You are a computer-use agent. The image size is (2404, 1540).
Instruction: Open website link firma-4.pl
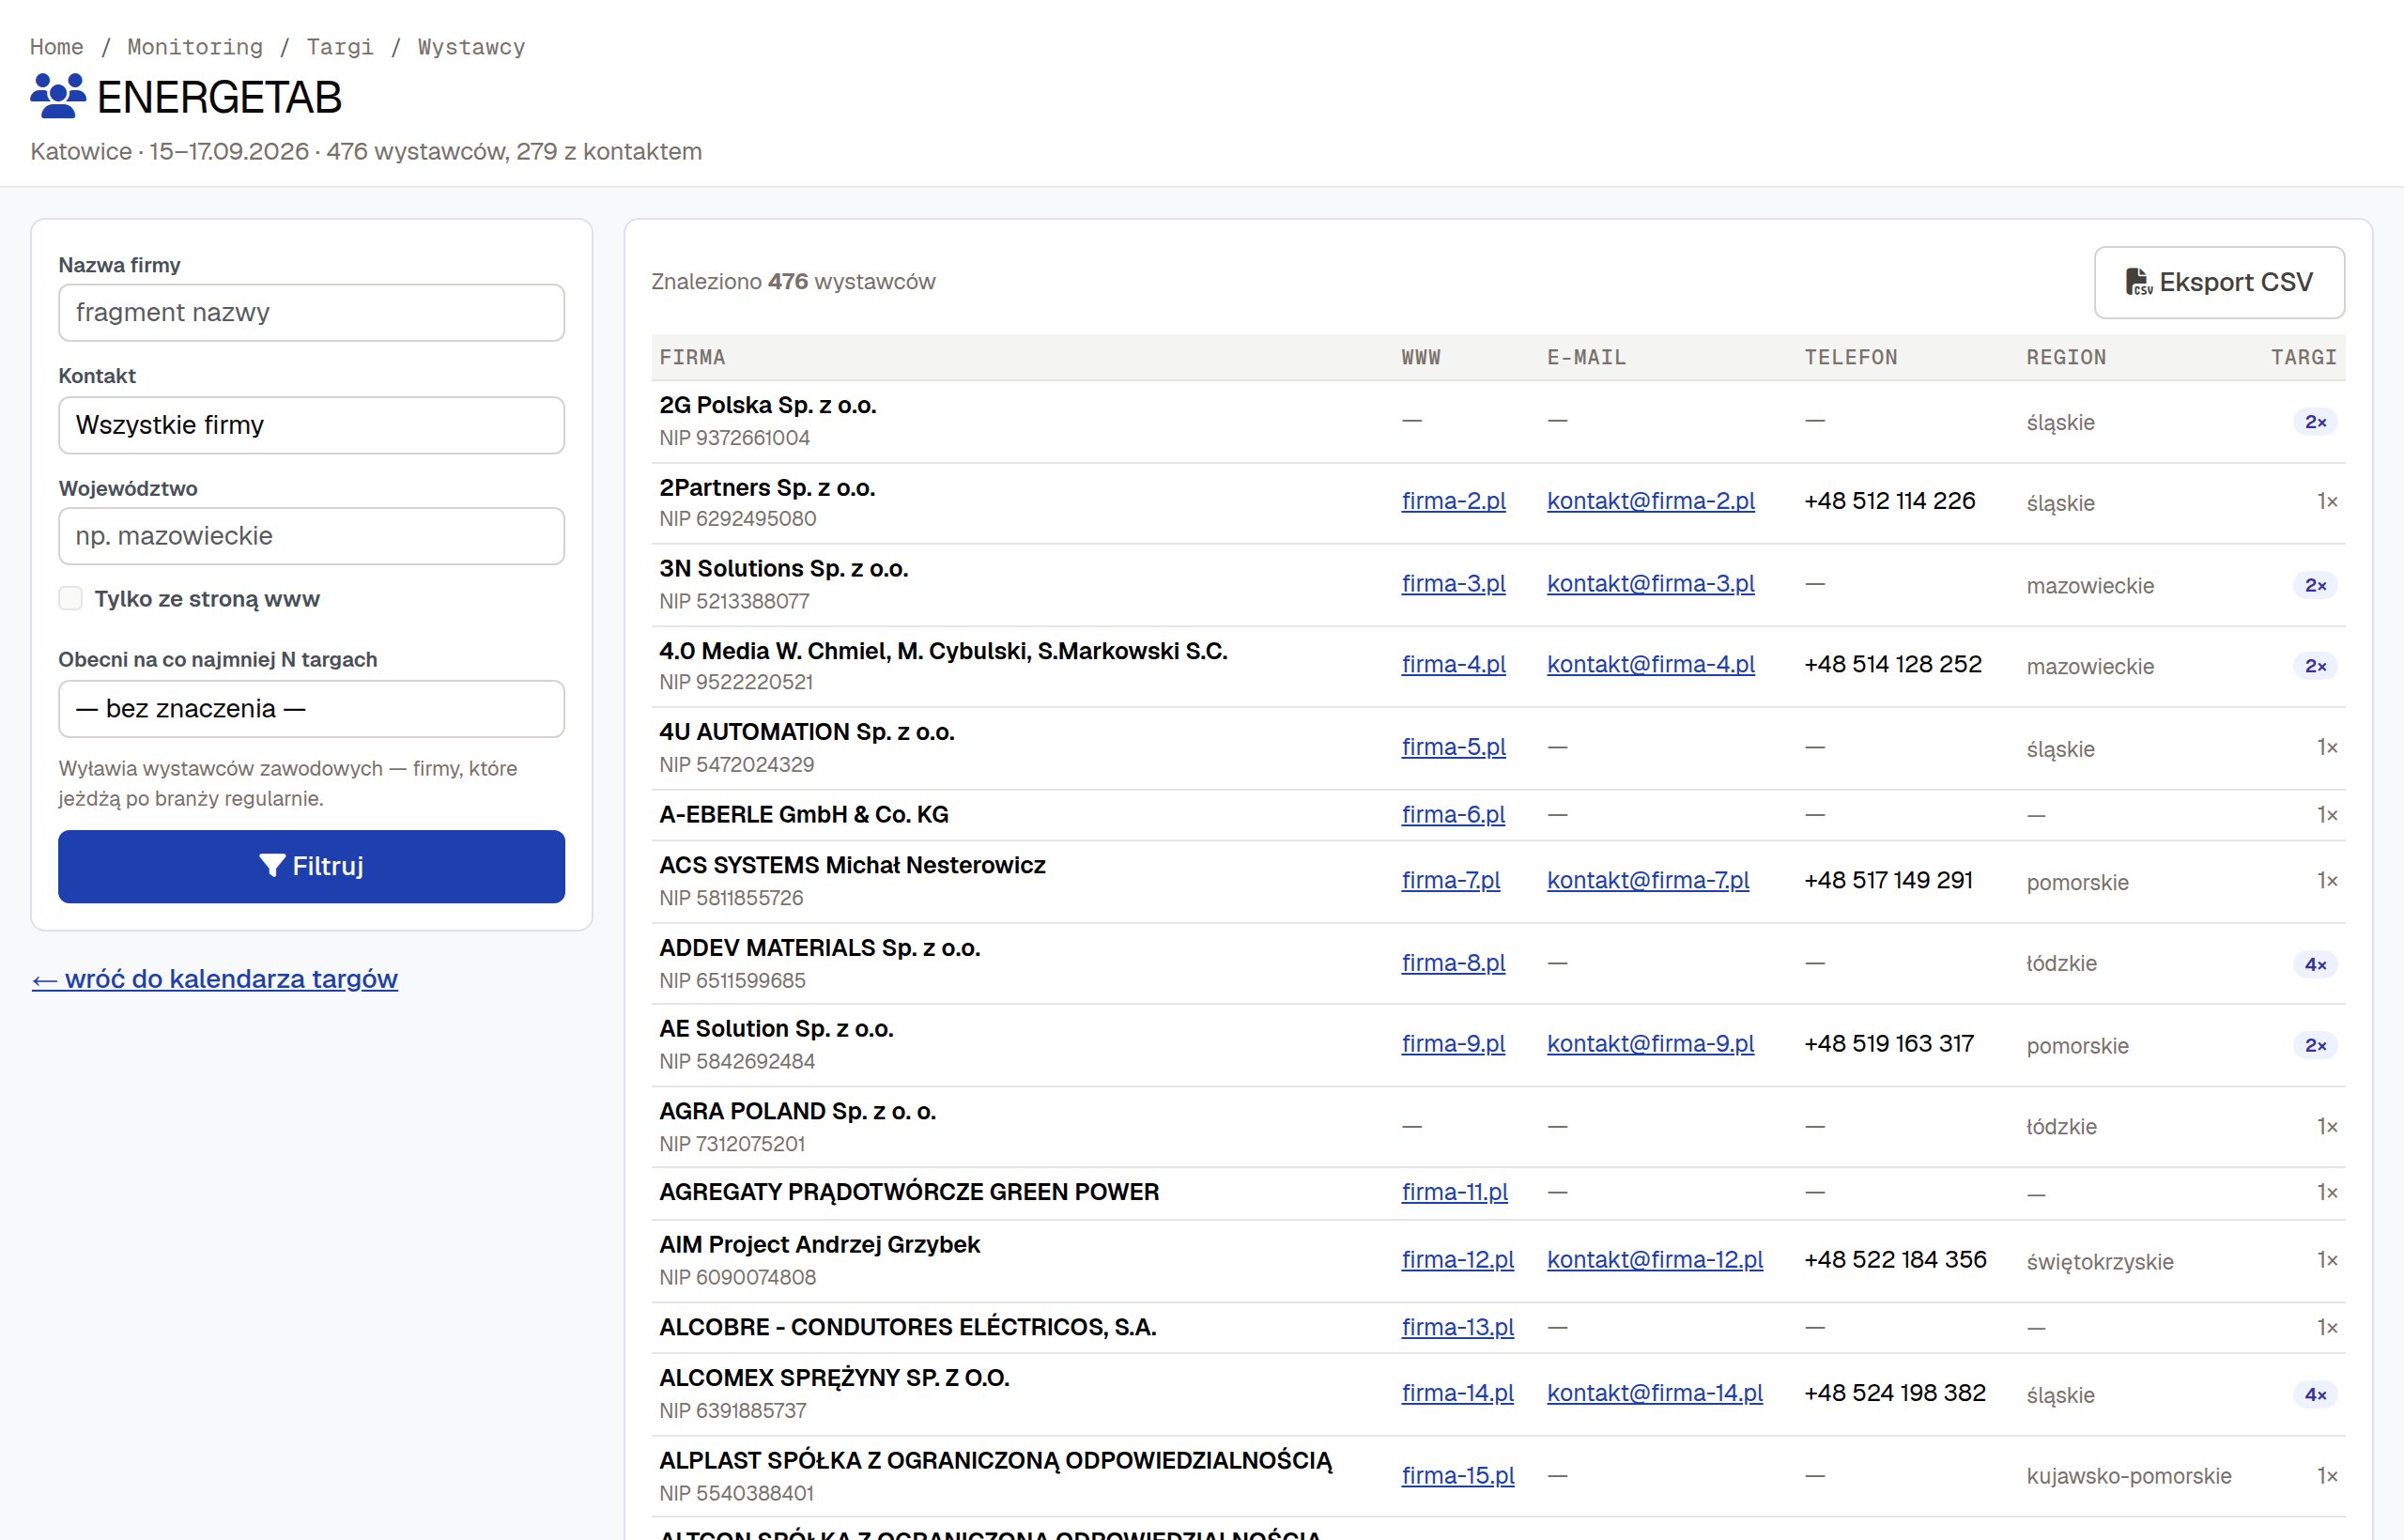(1453, 665)
